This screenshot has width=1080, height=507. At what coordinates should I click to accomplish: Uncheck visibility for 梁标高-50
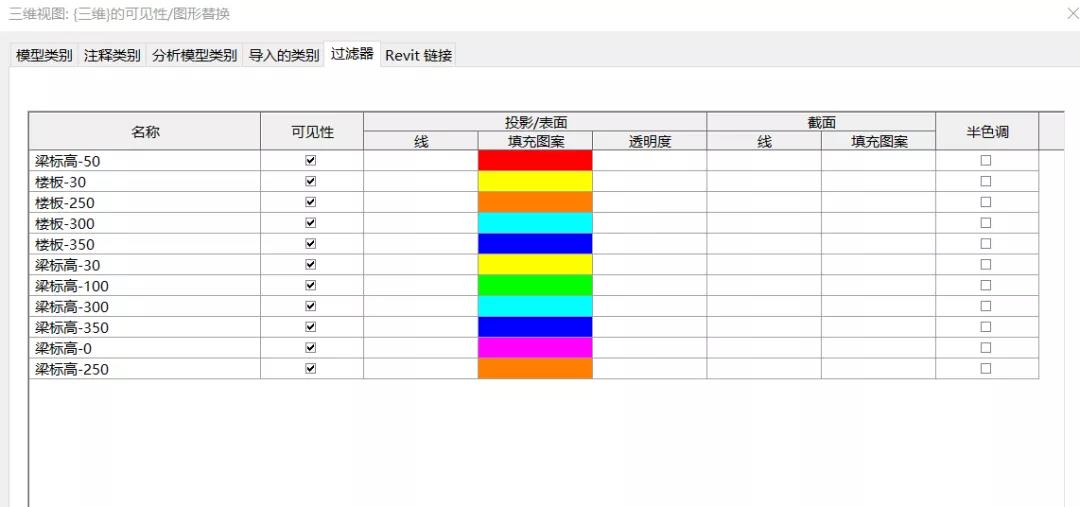click(x=311, y=161)
